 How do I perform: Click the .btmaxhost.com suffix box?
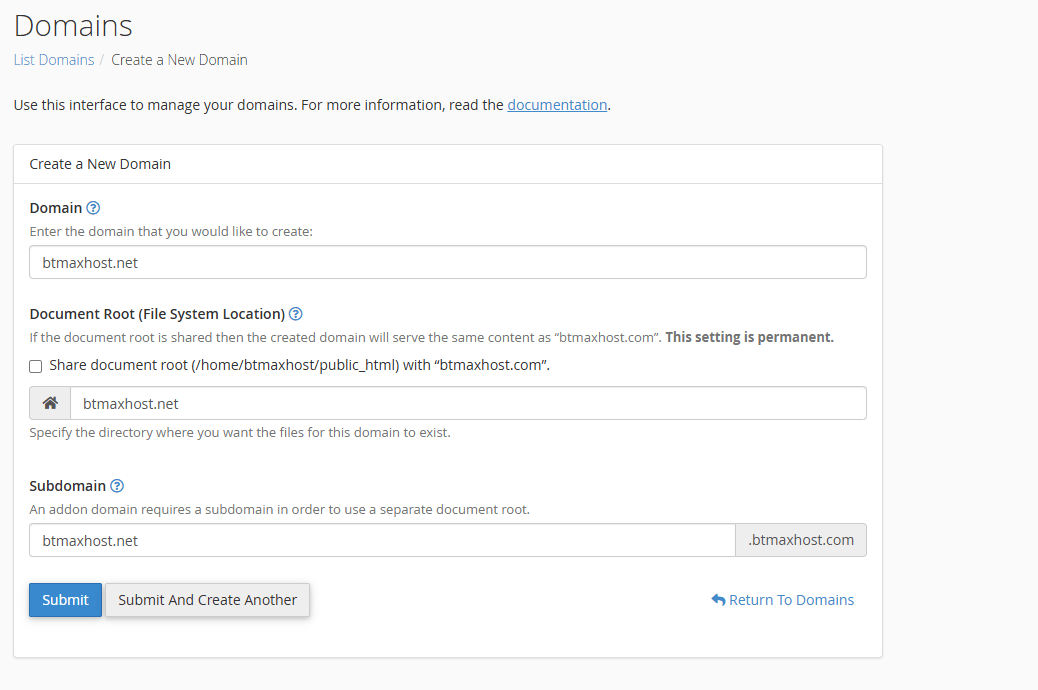(x=801, y=541)
